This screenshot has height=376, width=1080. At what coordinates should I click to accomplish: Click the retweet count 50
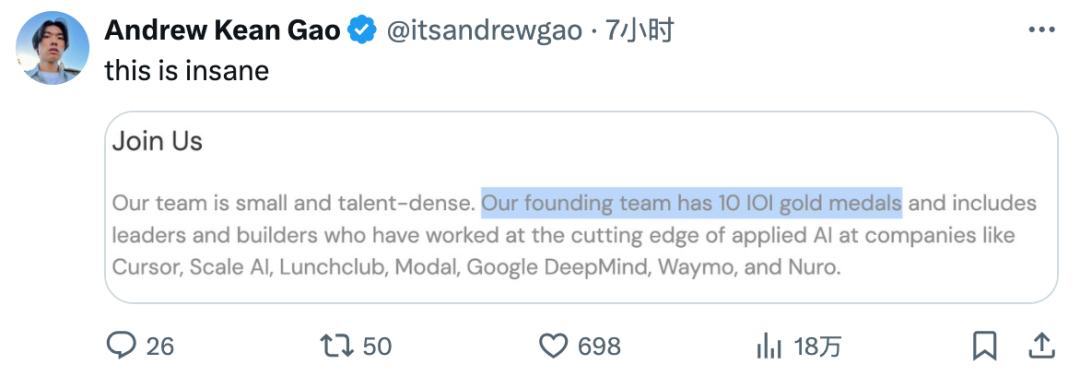(377, 346)
